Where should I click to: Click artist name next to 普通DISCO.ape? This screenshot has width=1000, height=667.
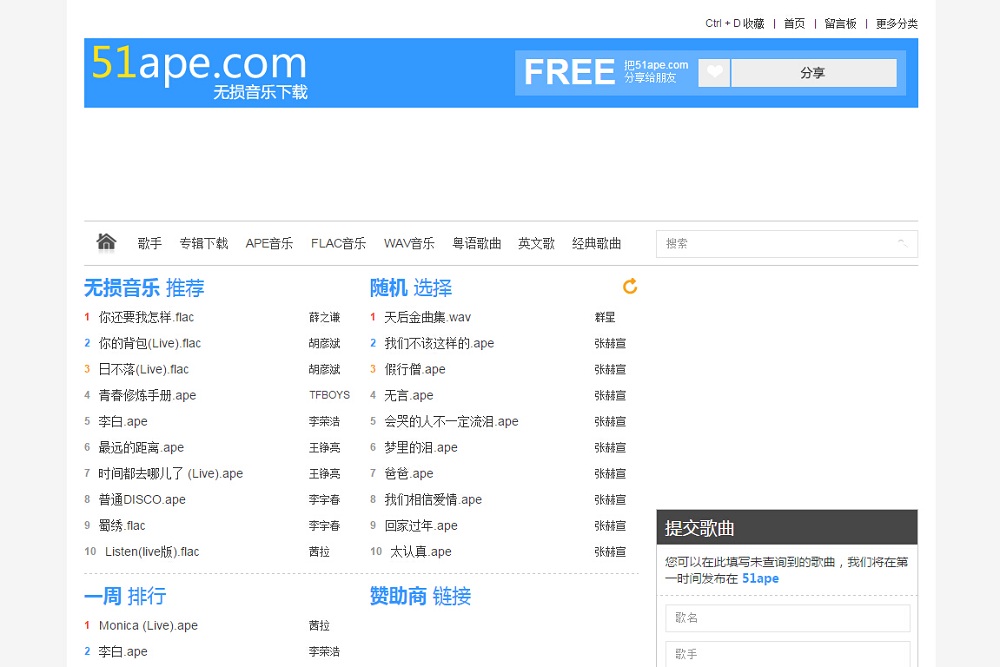pos(325,501)
